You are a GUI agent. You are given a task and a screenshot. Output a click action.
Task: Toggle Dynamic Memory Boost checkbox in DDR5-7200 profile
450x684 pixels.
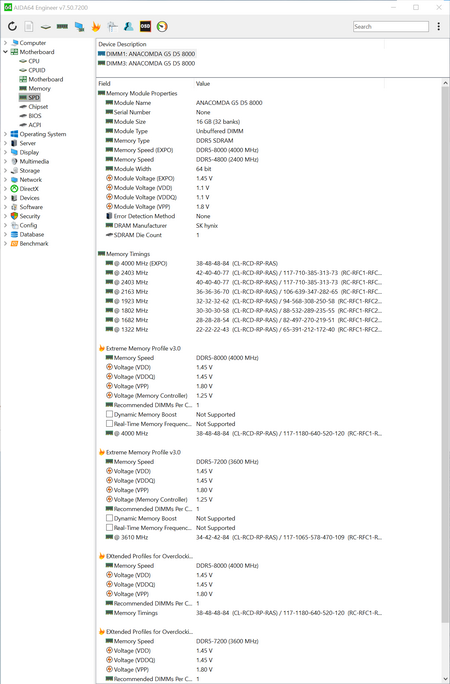pyautogui.click(x=109, y=518)
